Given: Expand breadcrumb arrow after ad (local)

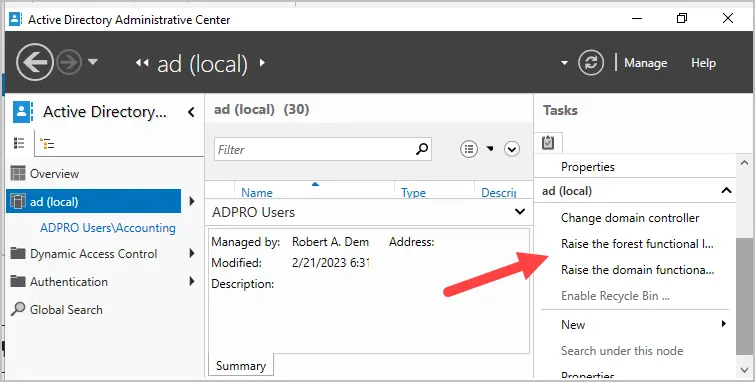Looking at the screenshot, I should coord(262,63).
